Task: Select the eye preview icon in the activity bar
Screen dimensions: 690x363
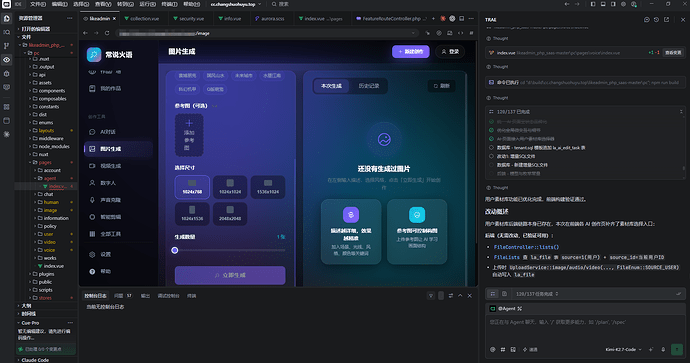Action: click(7, 59)
